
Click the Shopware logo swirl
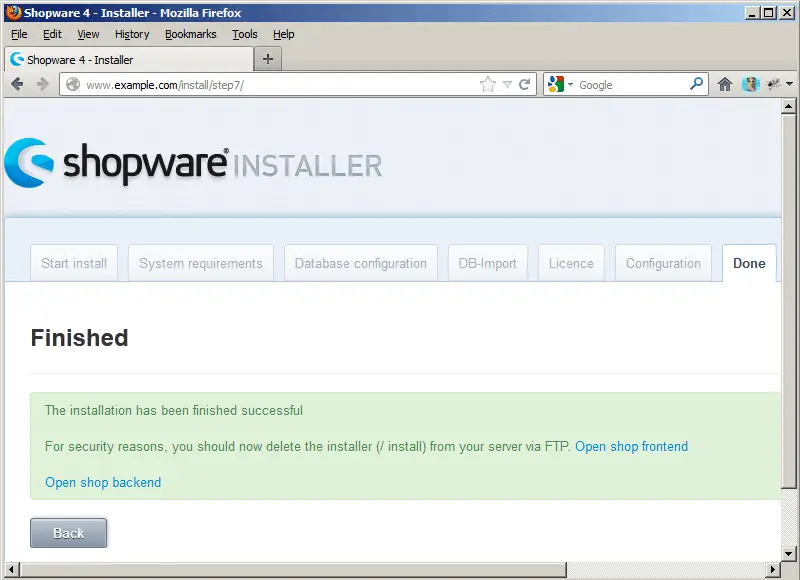pyautogui.click(x=30, y=163)
